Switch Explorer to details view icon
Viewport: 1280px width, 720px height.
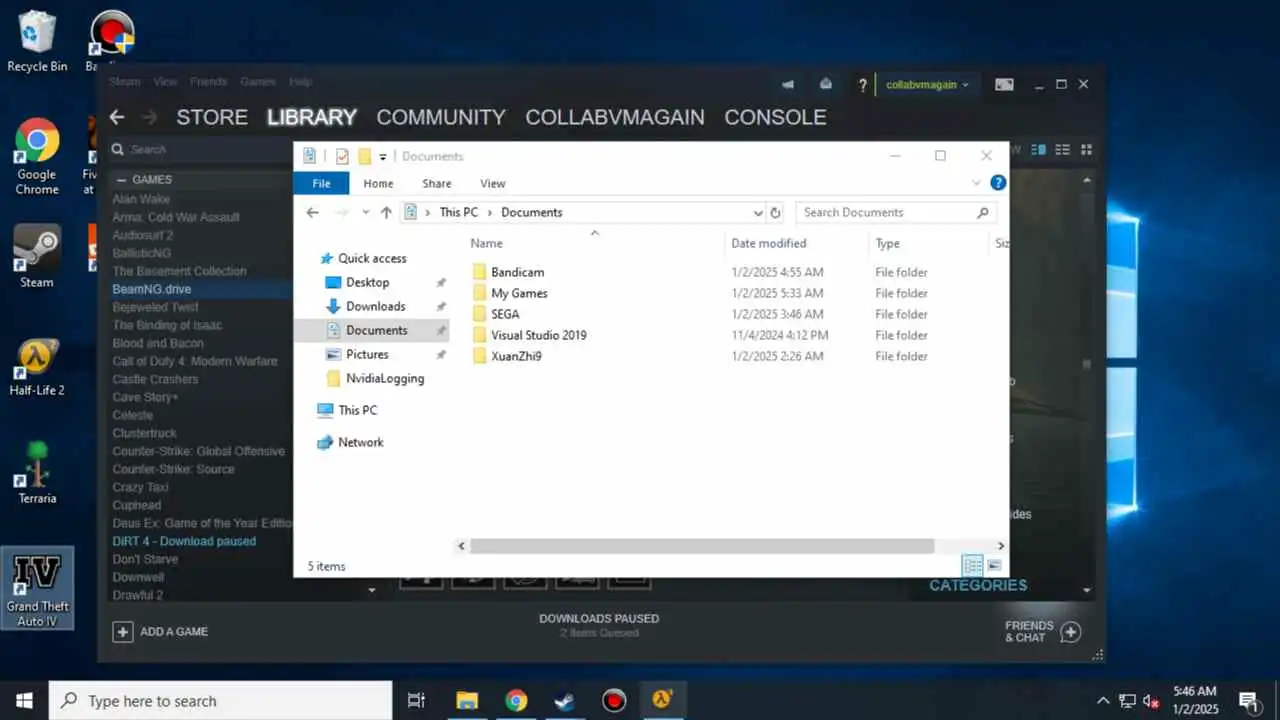[x=972, y=566]
